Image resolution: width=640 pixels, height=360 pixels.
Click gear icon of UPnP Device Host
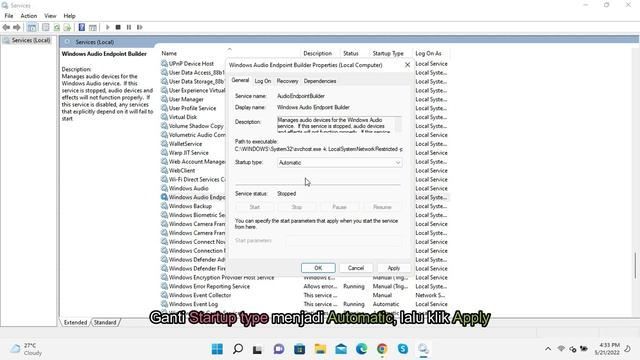pyautogui.click(x=164, y=64)
